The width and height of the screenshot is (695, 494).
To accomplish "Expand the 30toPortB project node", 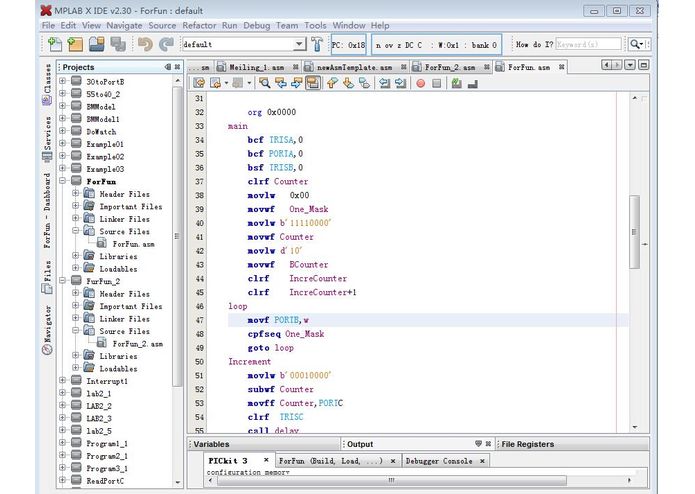I will tap(62, 81).
